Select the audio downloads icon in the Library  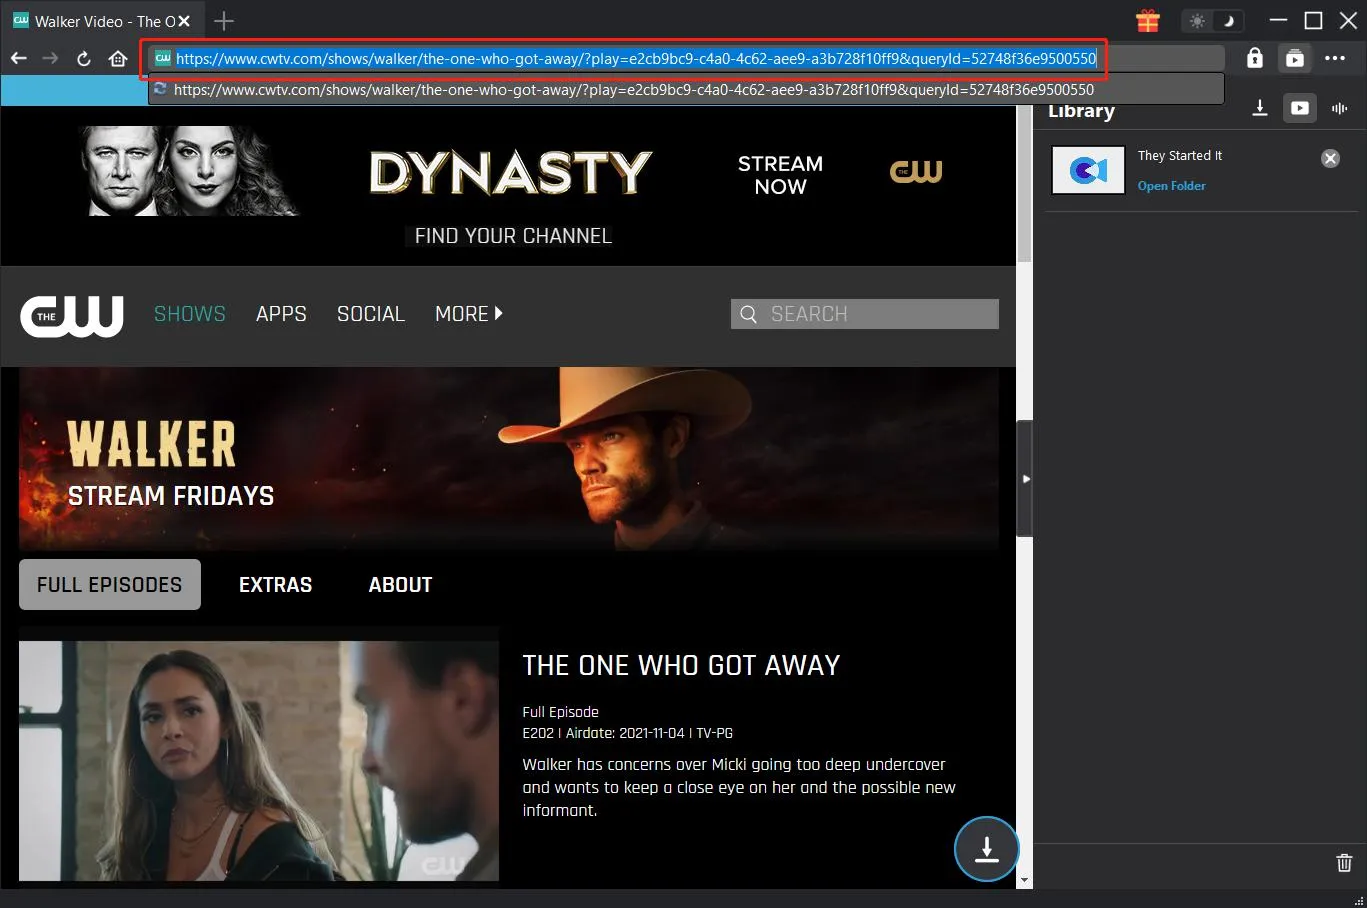tap(1341, 108)
